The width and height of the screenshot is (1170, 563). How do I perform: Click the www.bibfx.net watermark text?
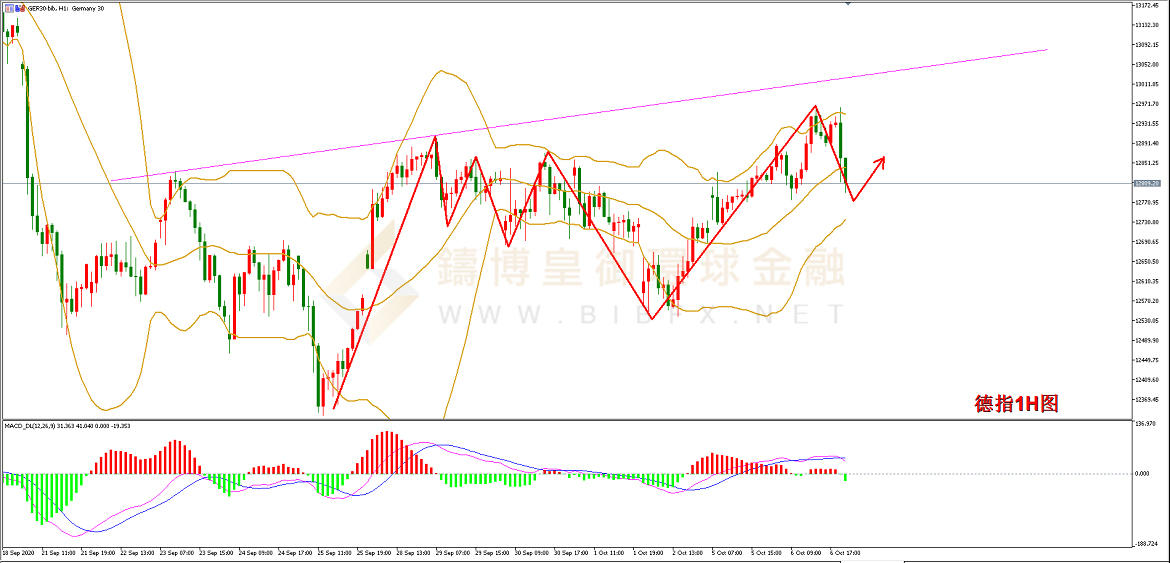click(640, 315)
